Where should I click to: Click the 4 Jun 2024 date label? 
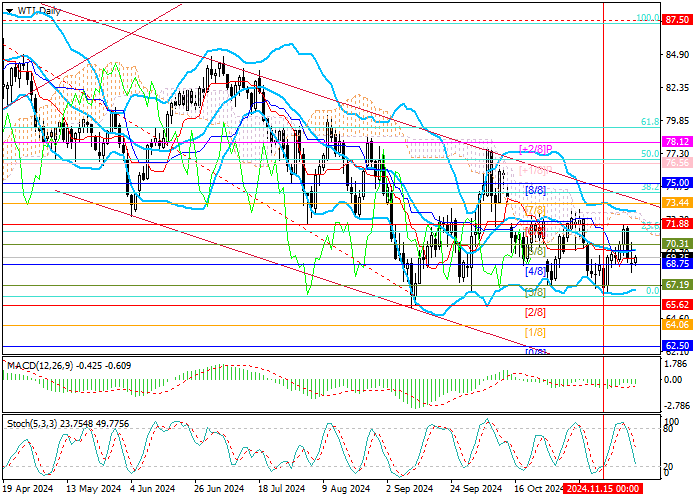click(153, 489)
